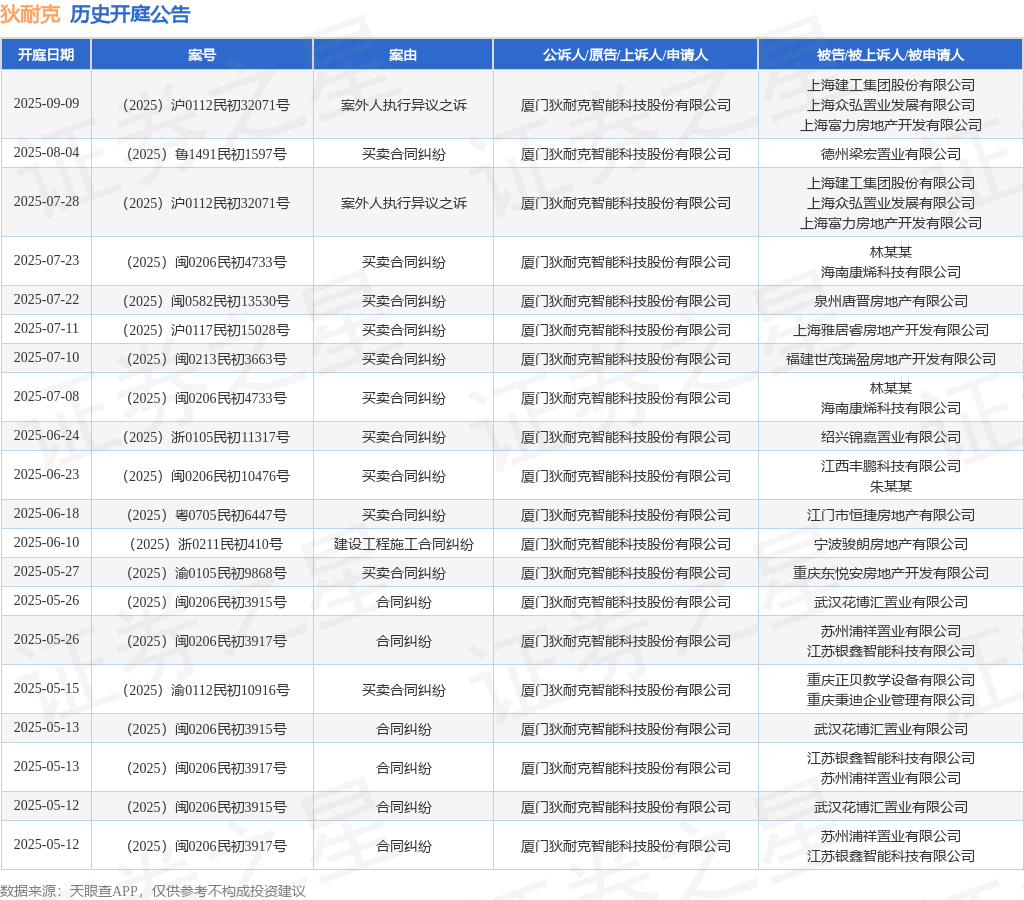Screen dimensions: 1024x900
Task: Click case number 闽0206民初10476号
Action: [206, 476]
